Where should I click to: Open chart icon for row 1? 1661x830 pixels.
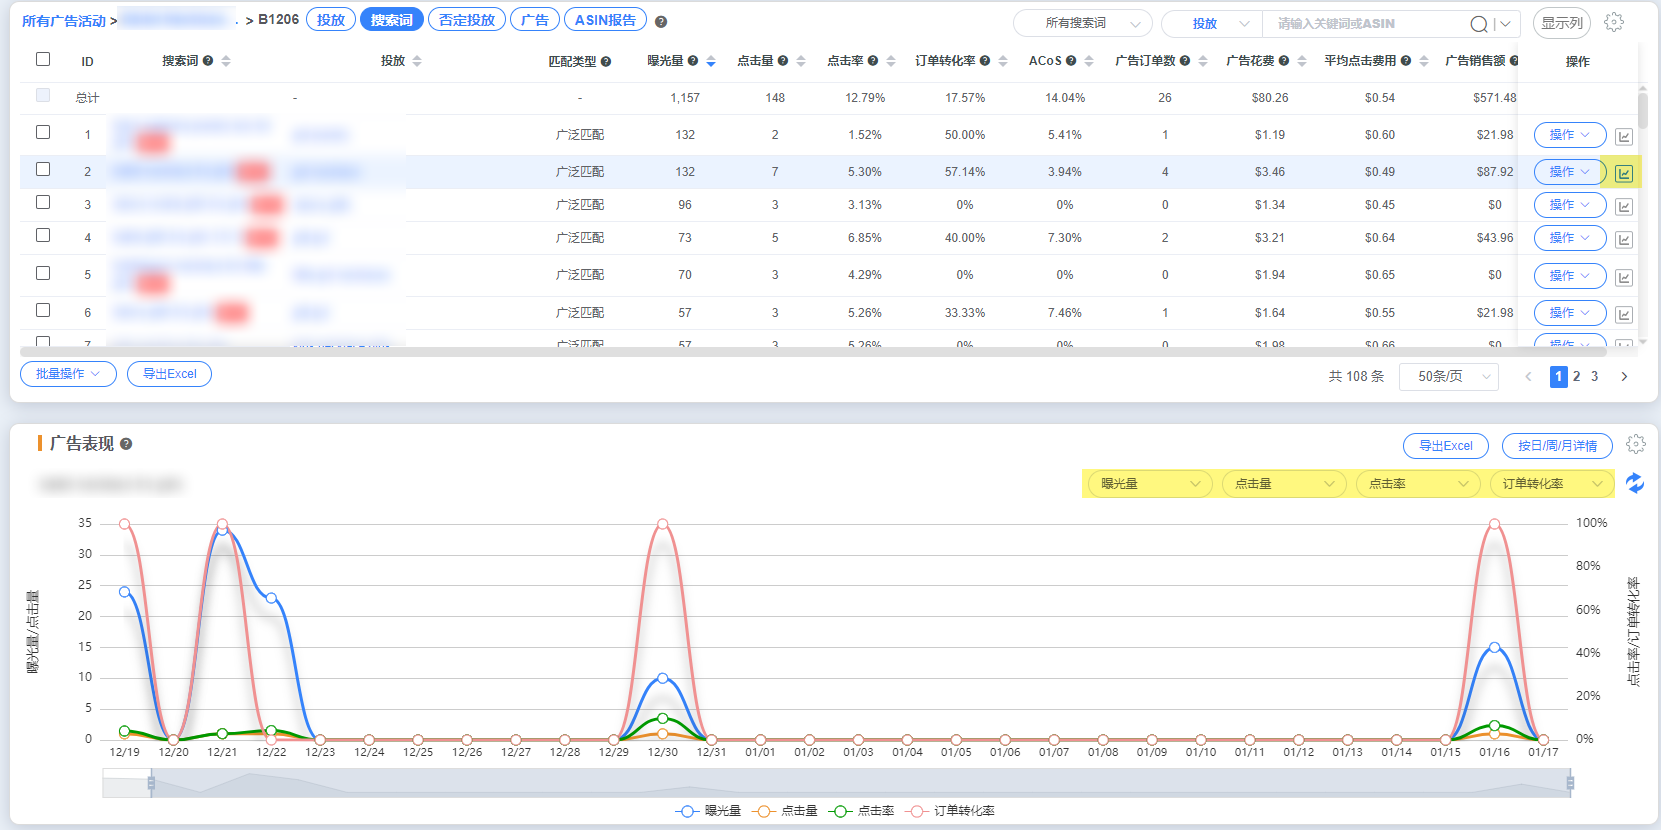1624,136
